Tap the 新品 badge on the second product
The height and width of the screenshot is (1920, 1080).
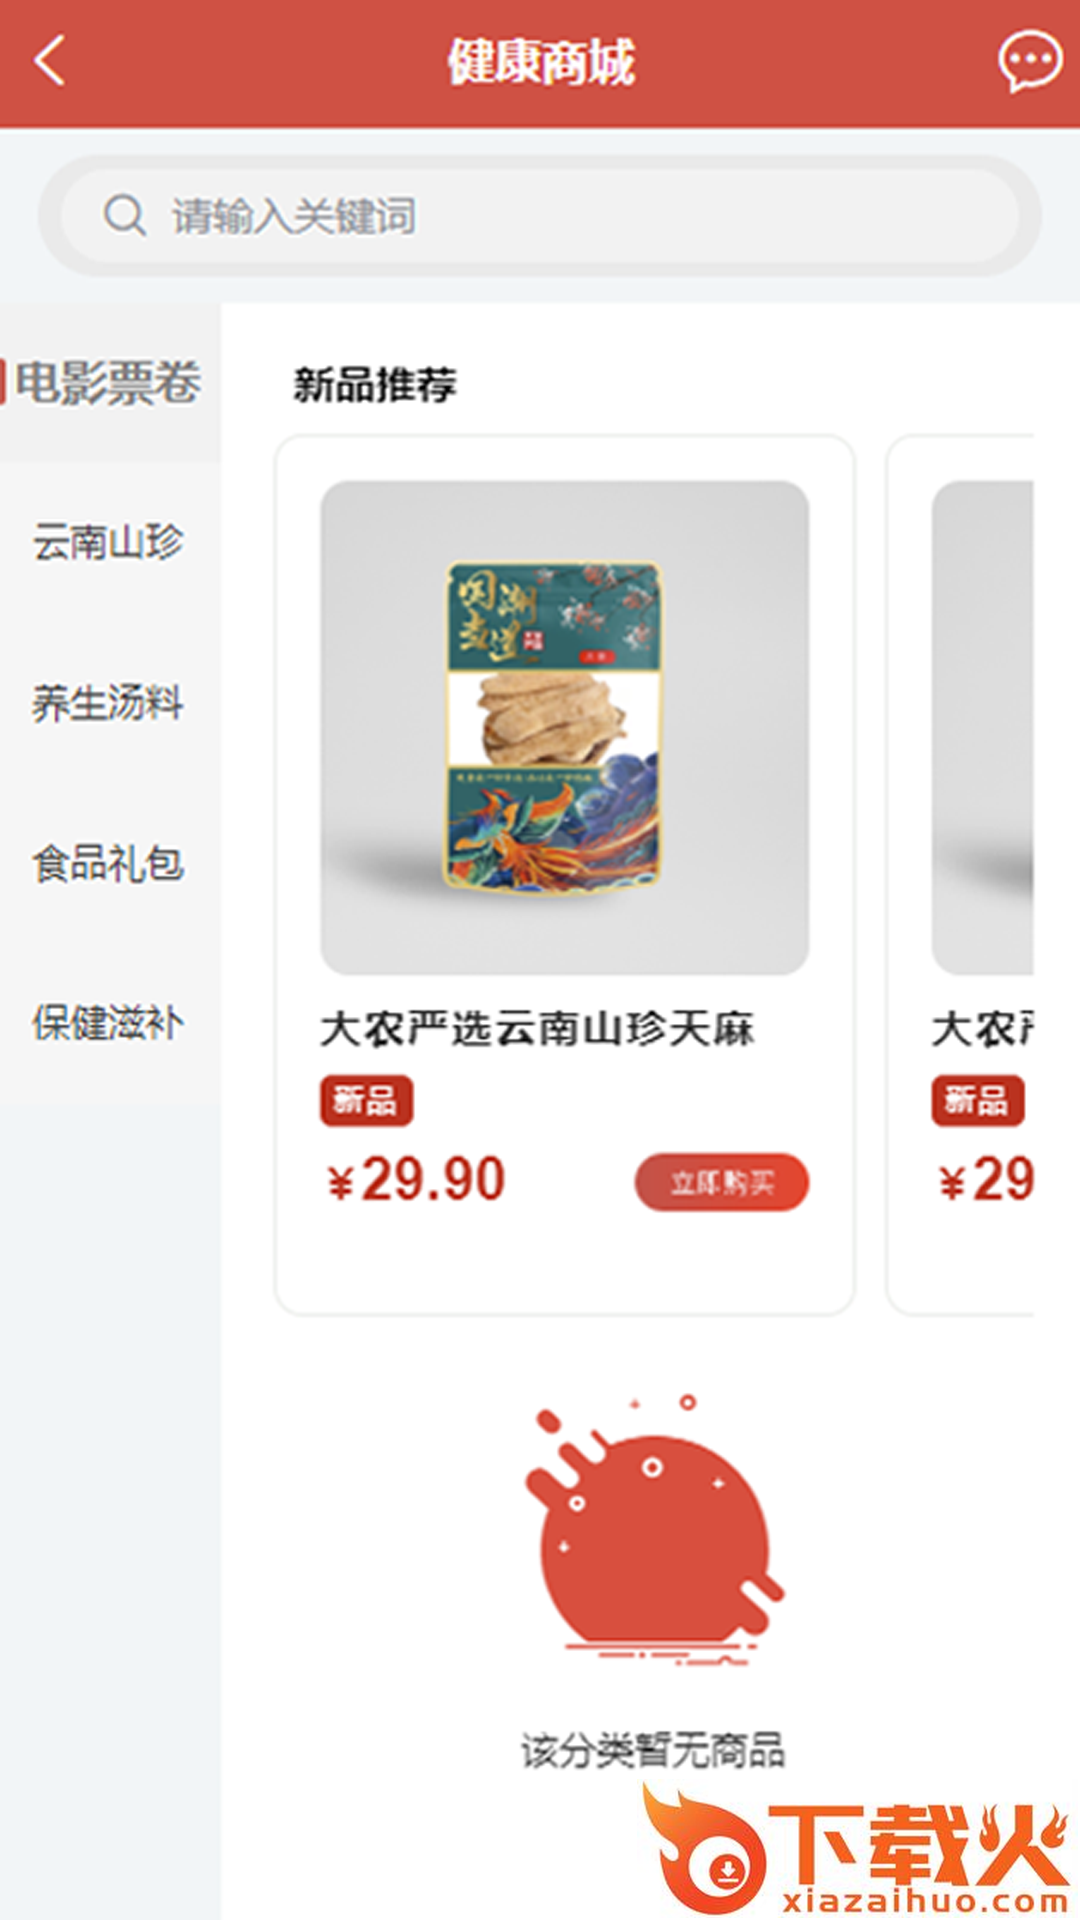point(977,1101)
